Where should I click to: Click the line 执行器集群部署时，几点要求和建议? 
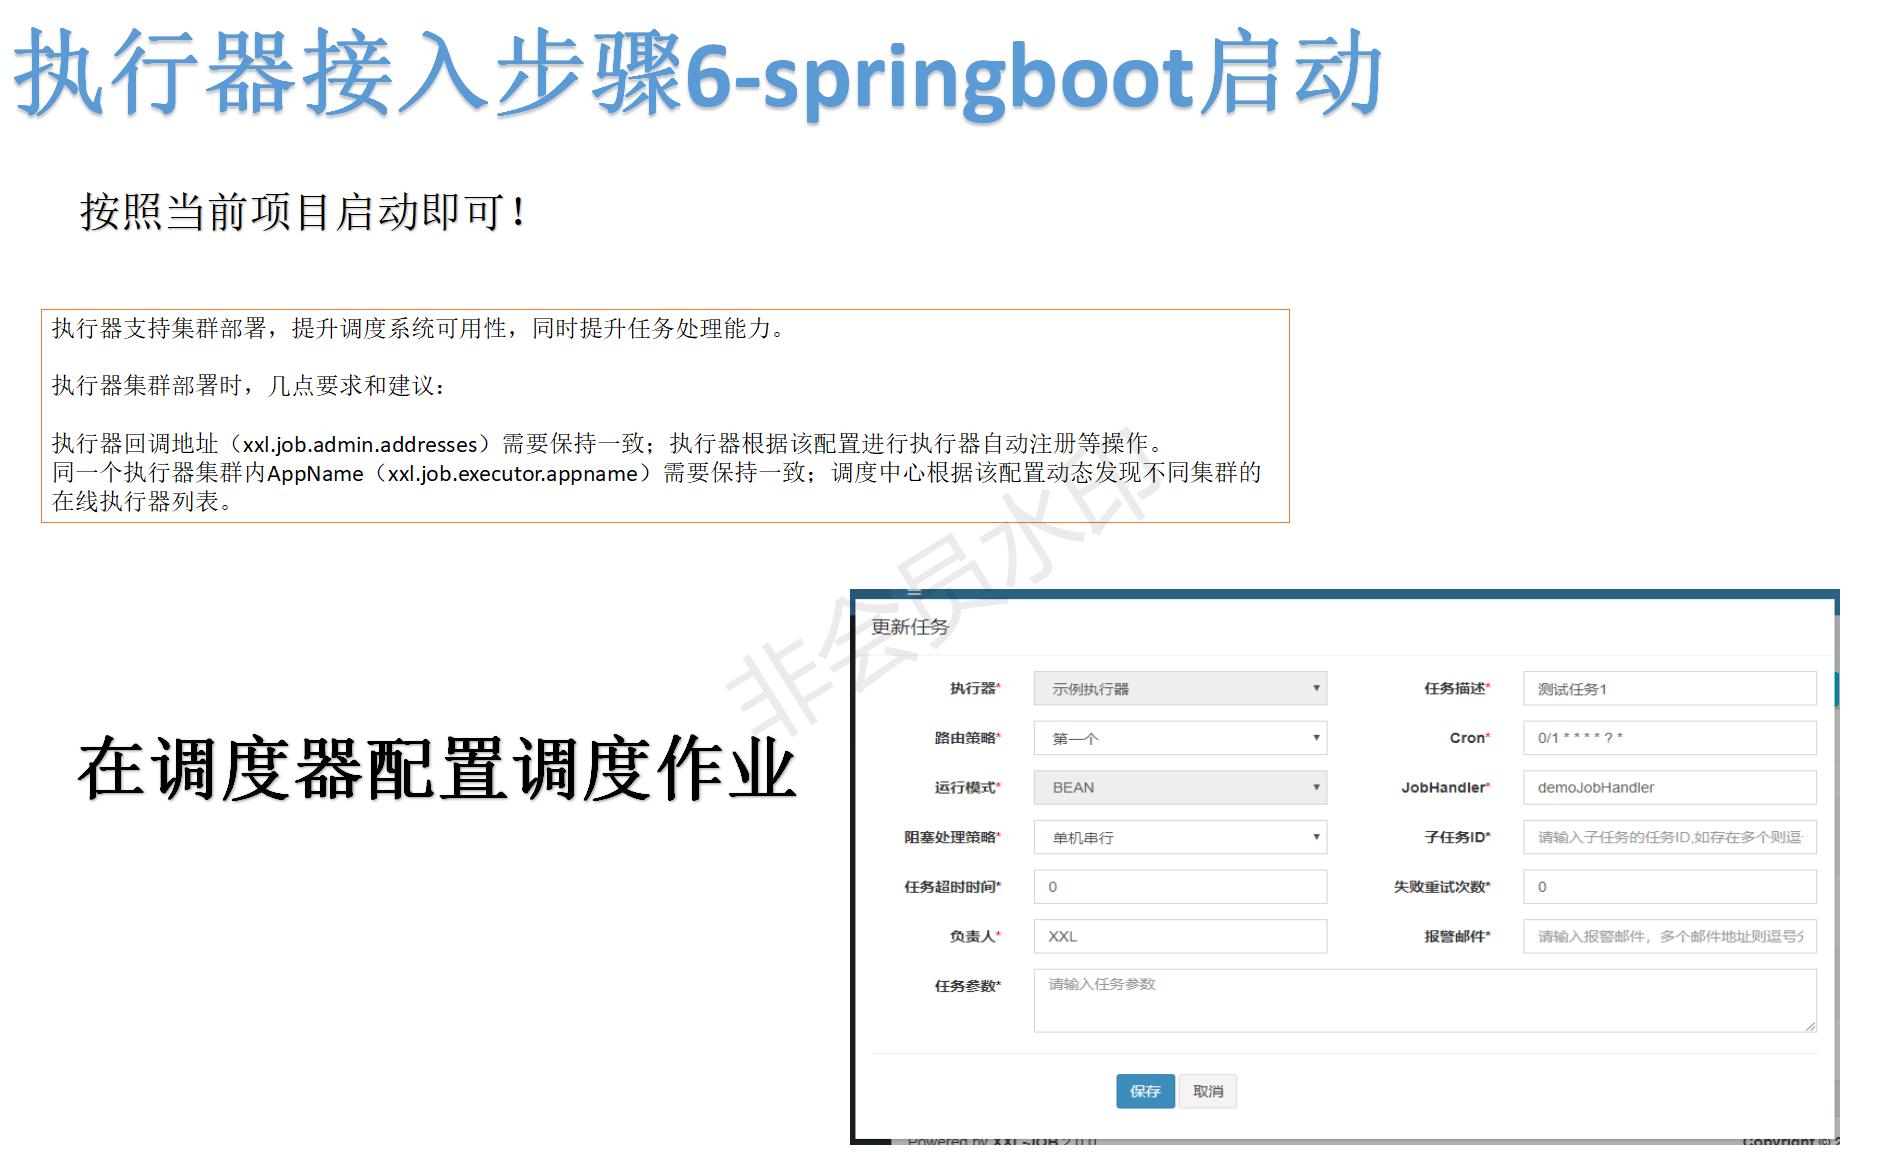248,385
